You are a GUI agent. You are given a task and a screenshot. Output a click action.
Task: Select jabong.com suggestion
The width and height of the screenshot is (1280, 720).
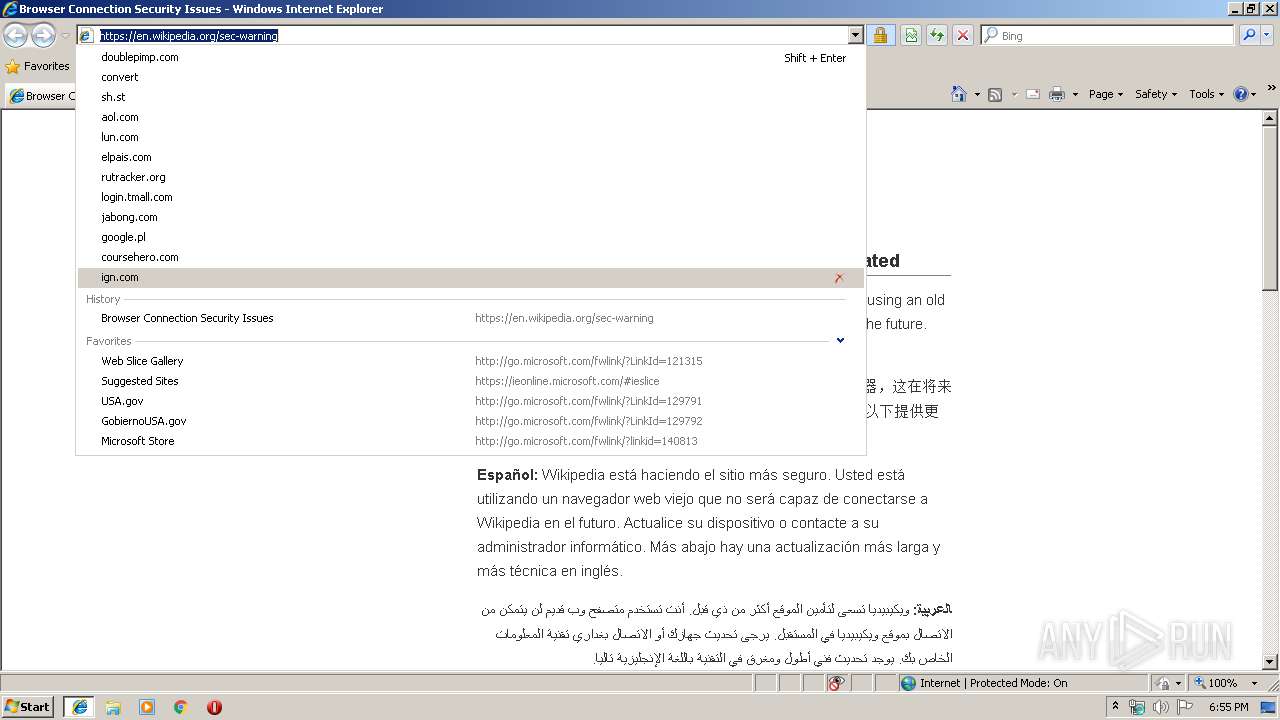(x=470, y=217)
